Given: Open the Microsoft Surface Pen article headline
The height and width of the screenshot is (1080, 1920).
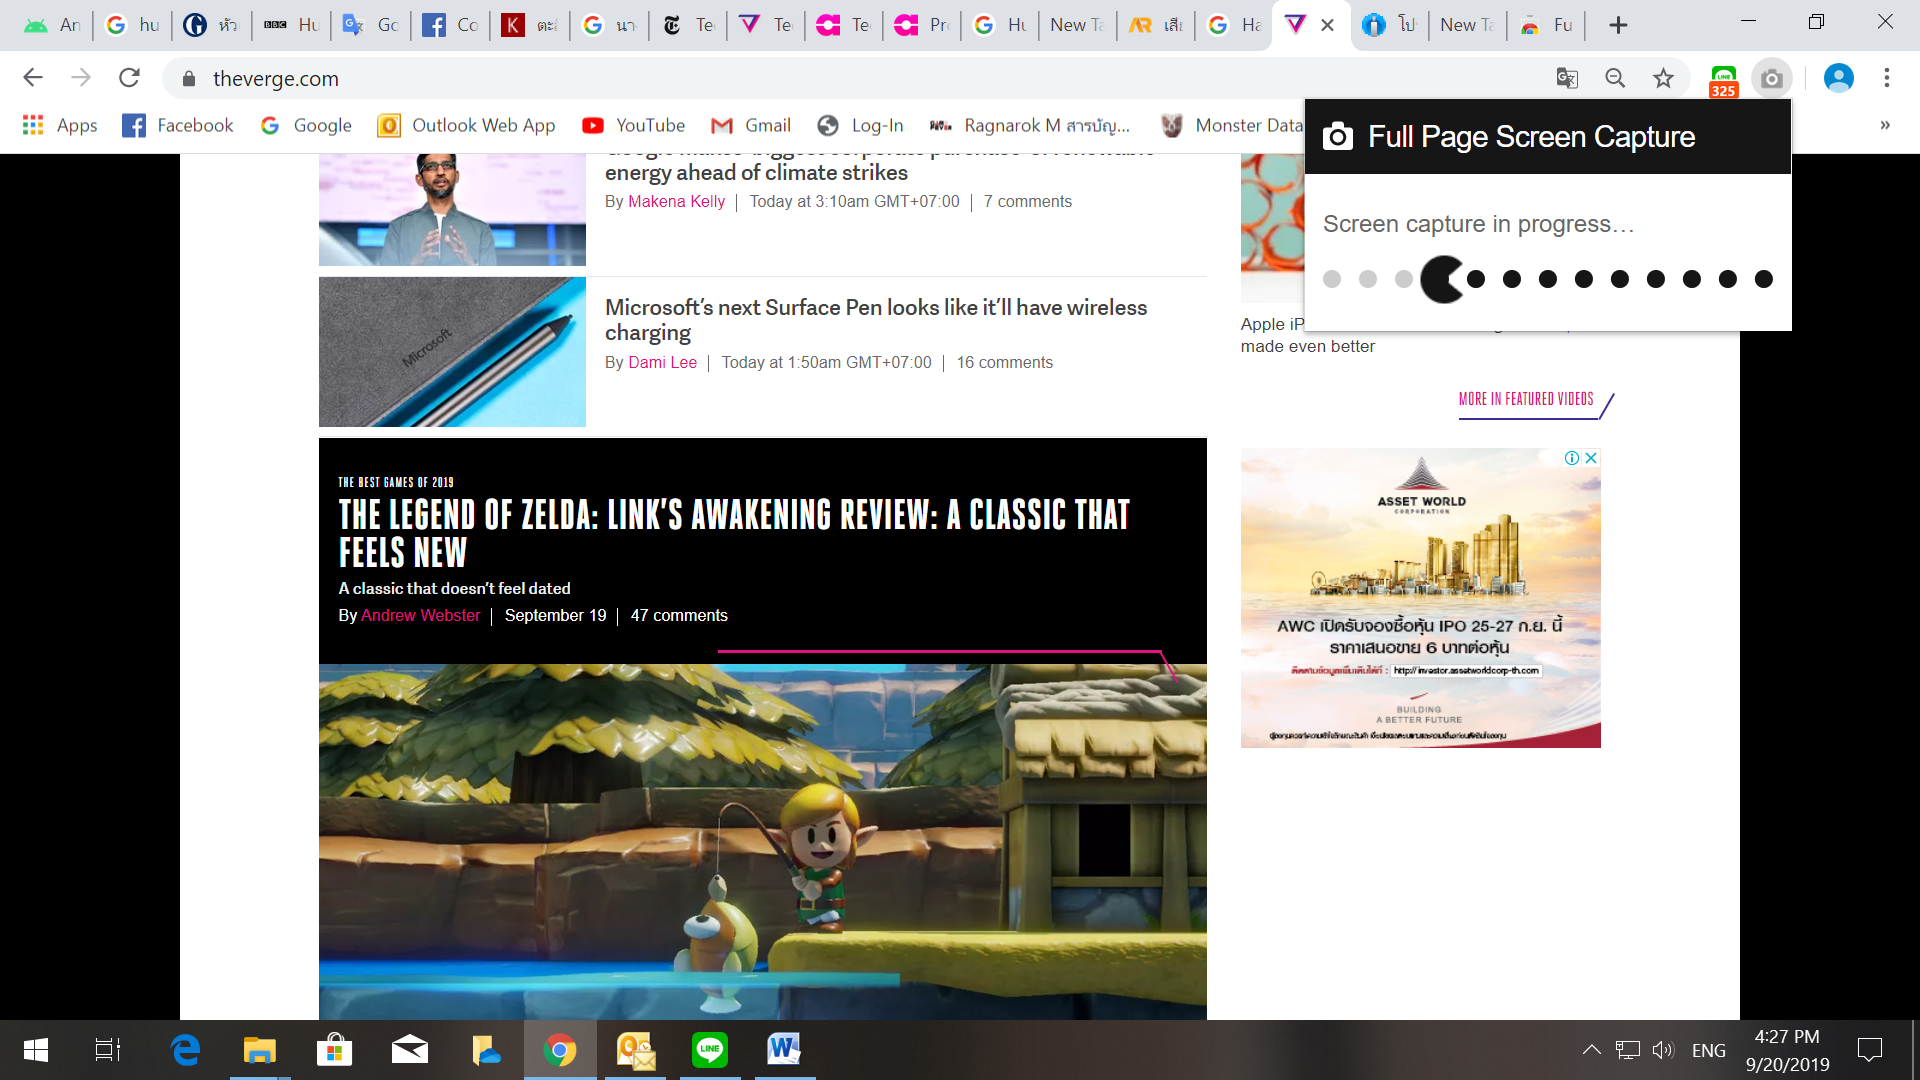Looking at the screenshot, I should pos(876,319).
